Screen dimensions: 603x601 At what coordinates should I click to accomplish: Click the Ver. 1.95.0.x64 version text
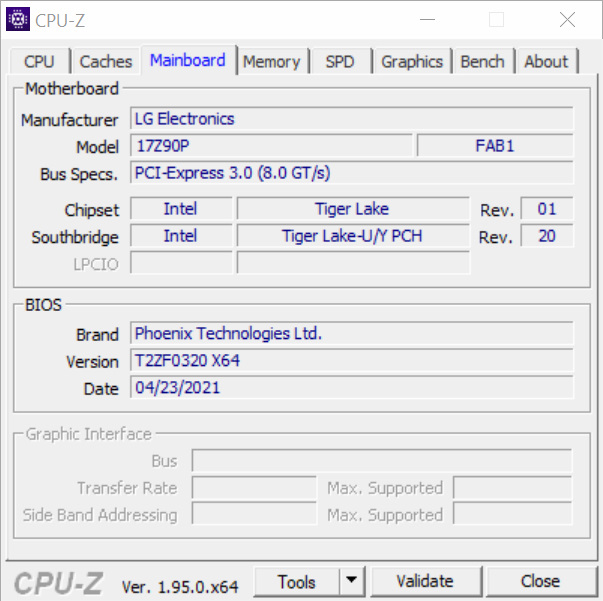(180, 587)
